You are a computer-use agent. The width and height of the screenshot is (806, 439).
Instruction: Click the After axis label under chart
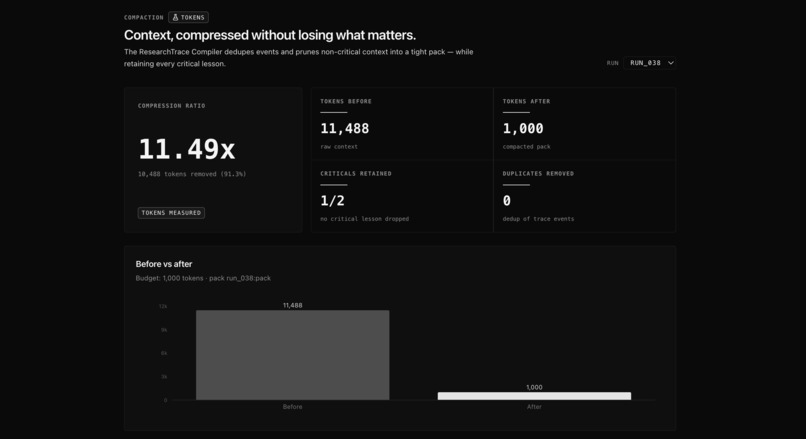coord(534,407)
